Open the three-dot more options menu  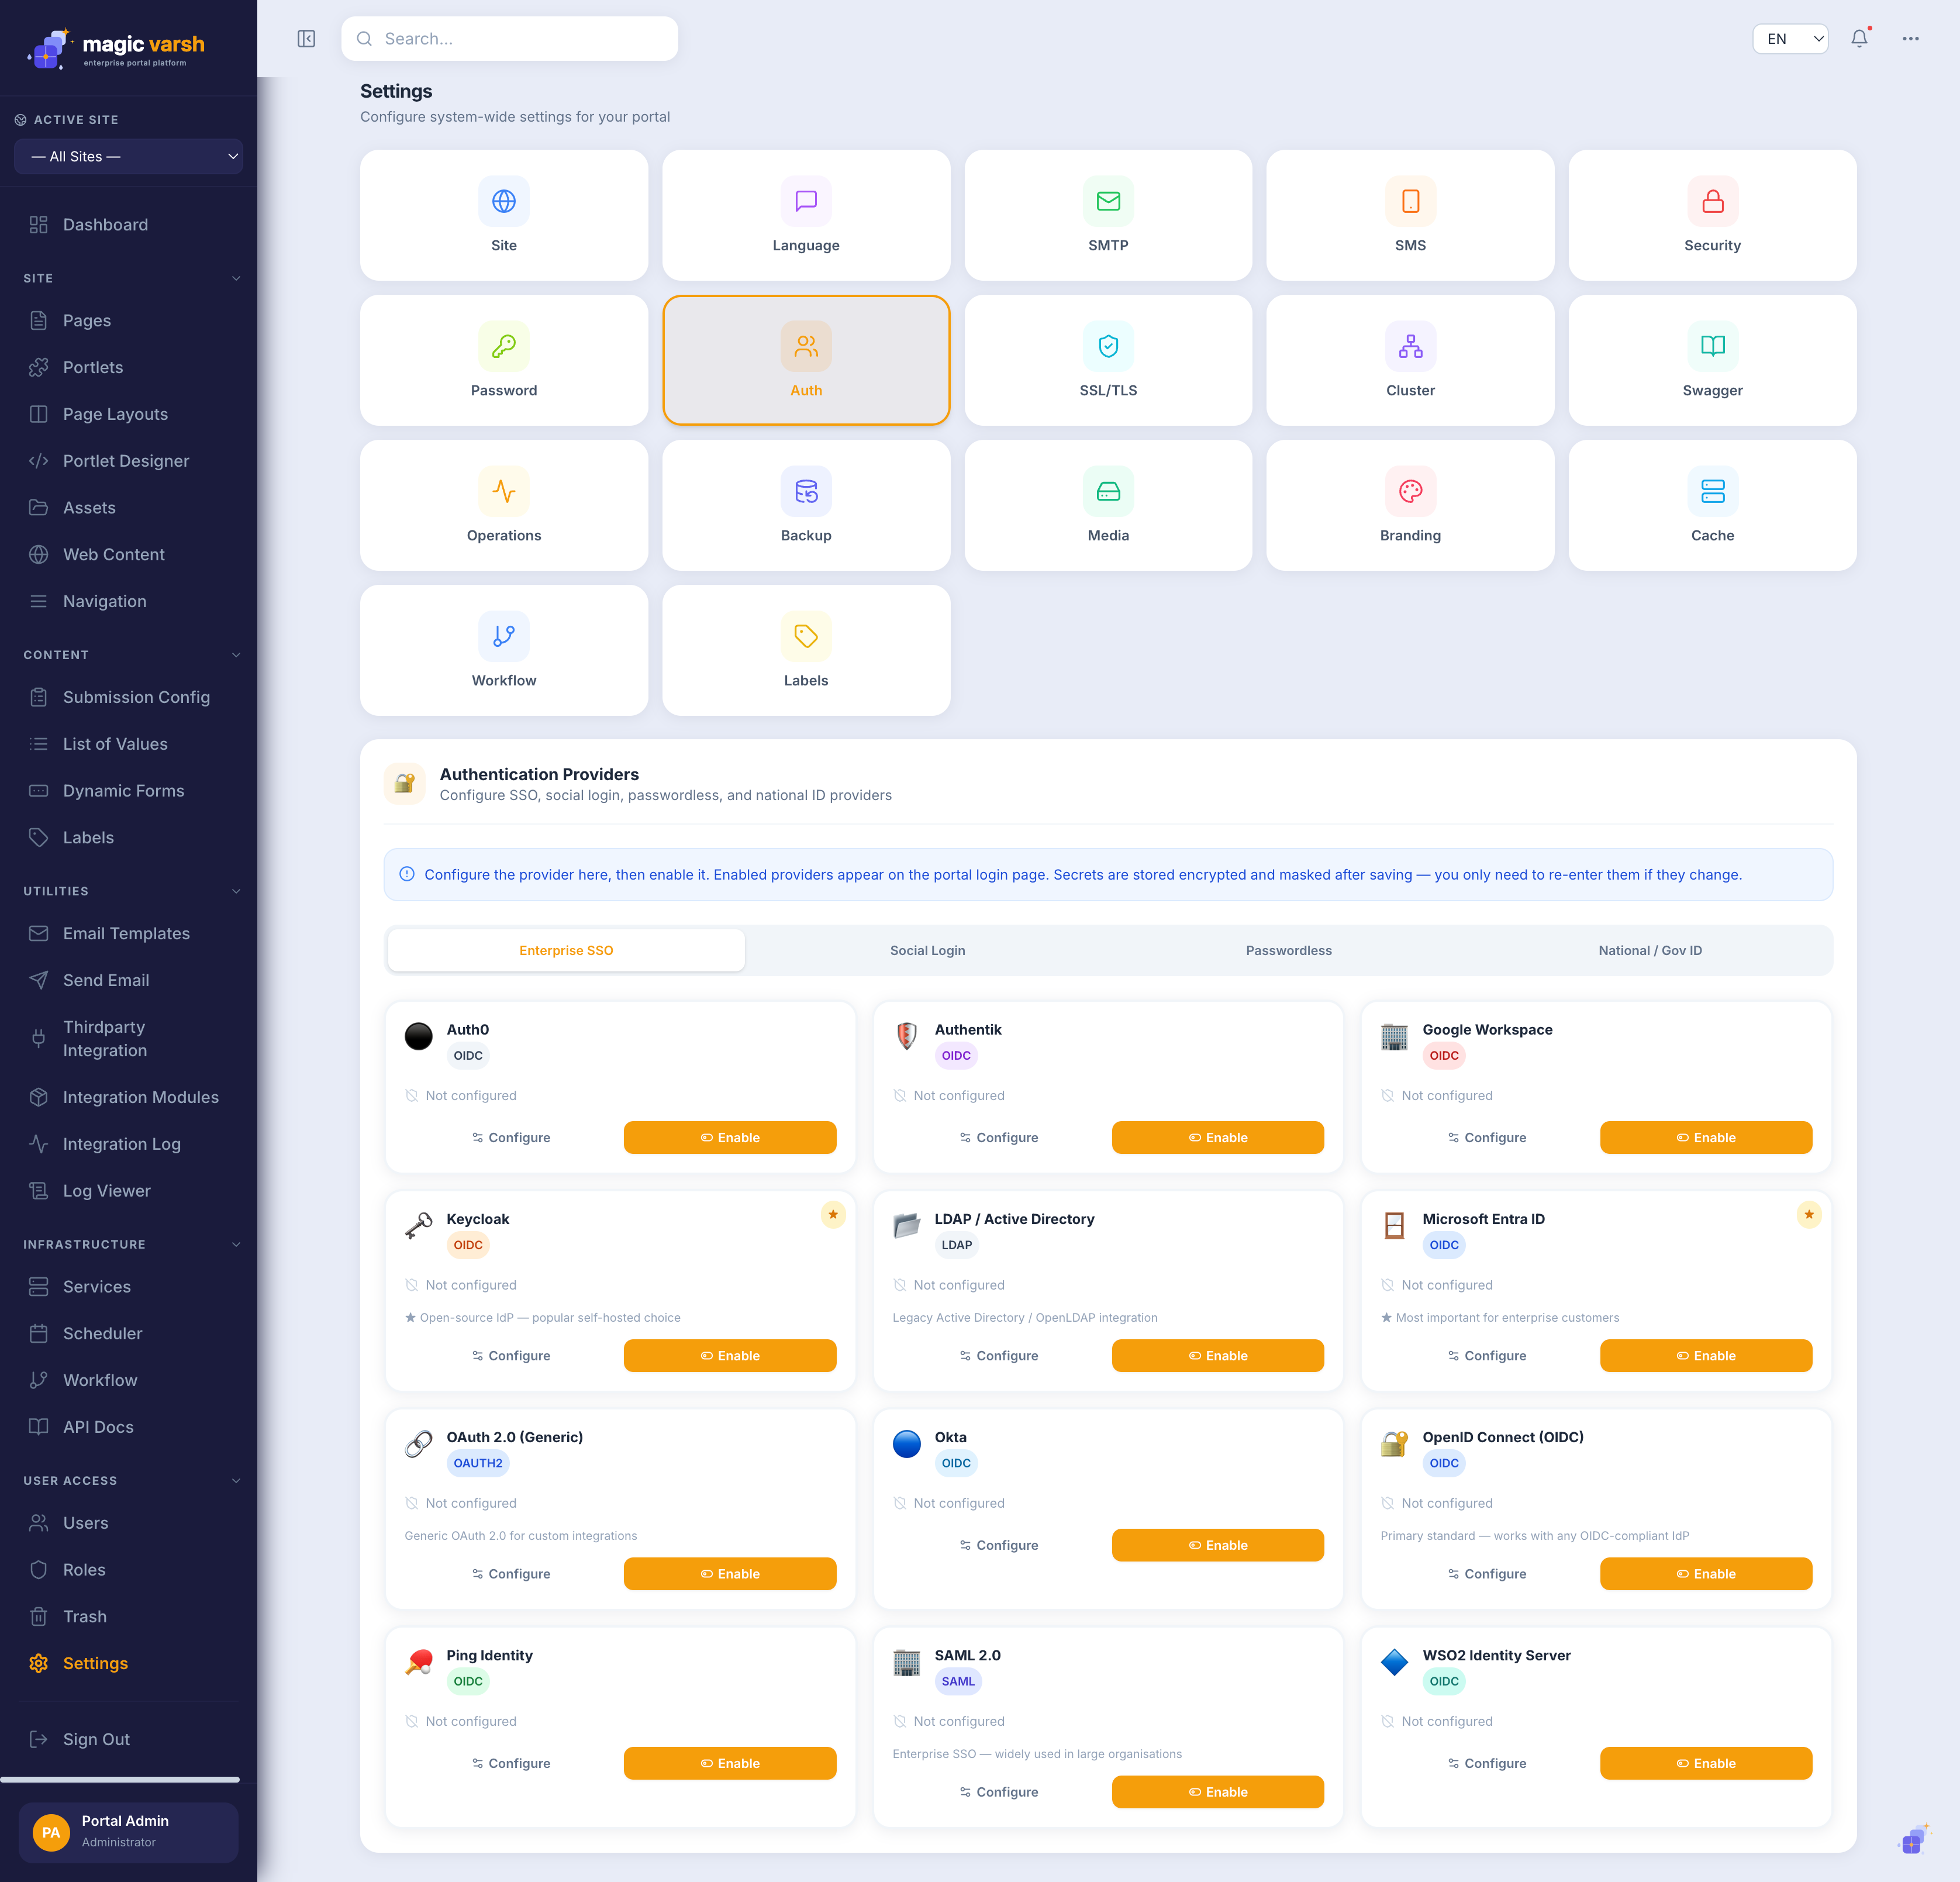(1910, 39)
